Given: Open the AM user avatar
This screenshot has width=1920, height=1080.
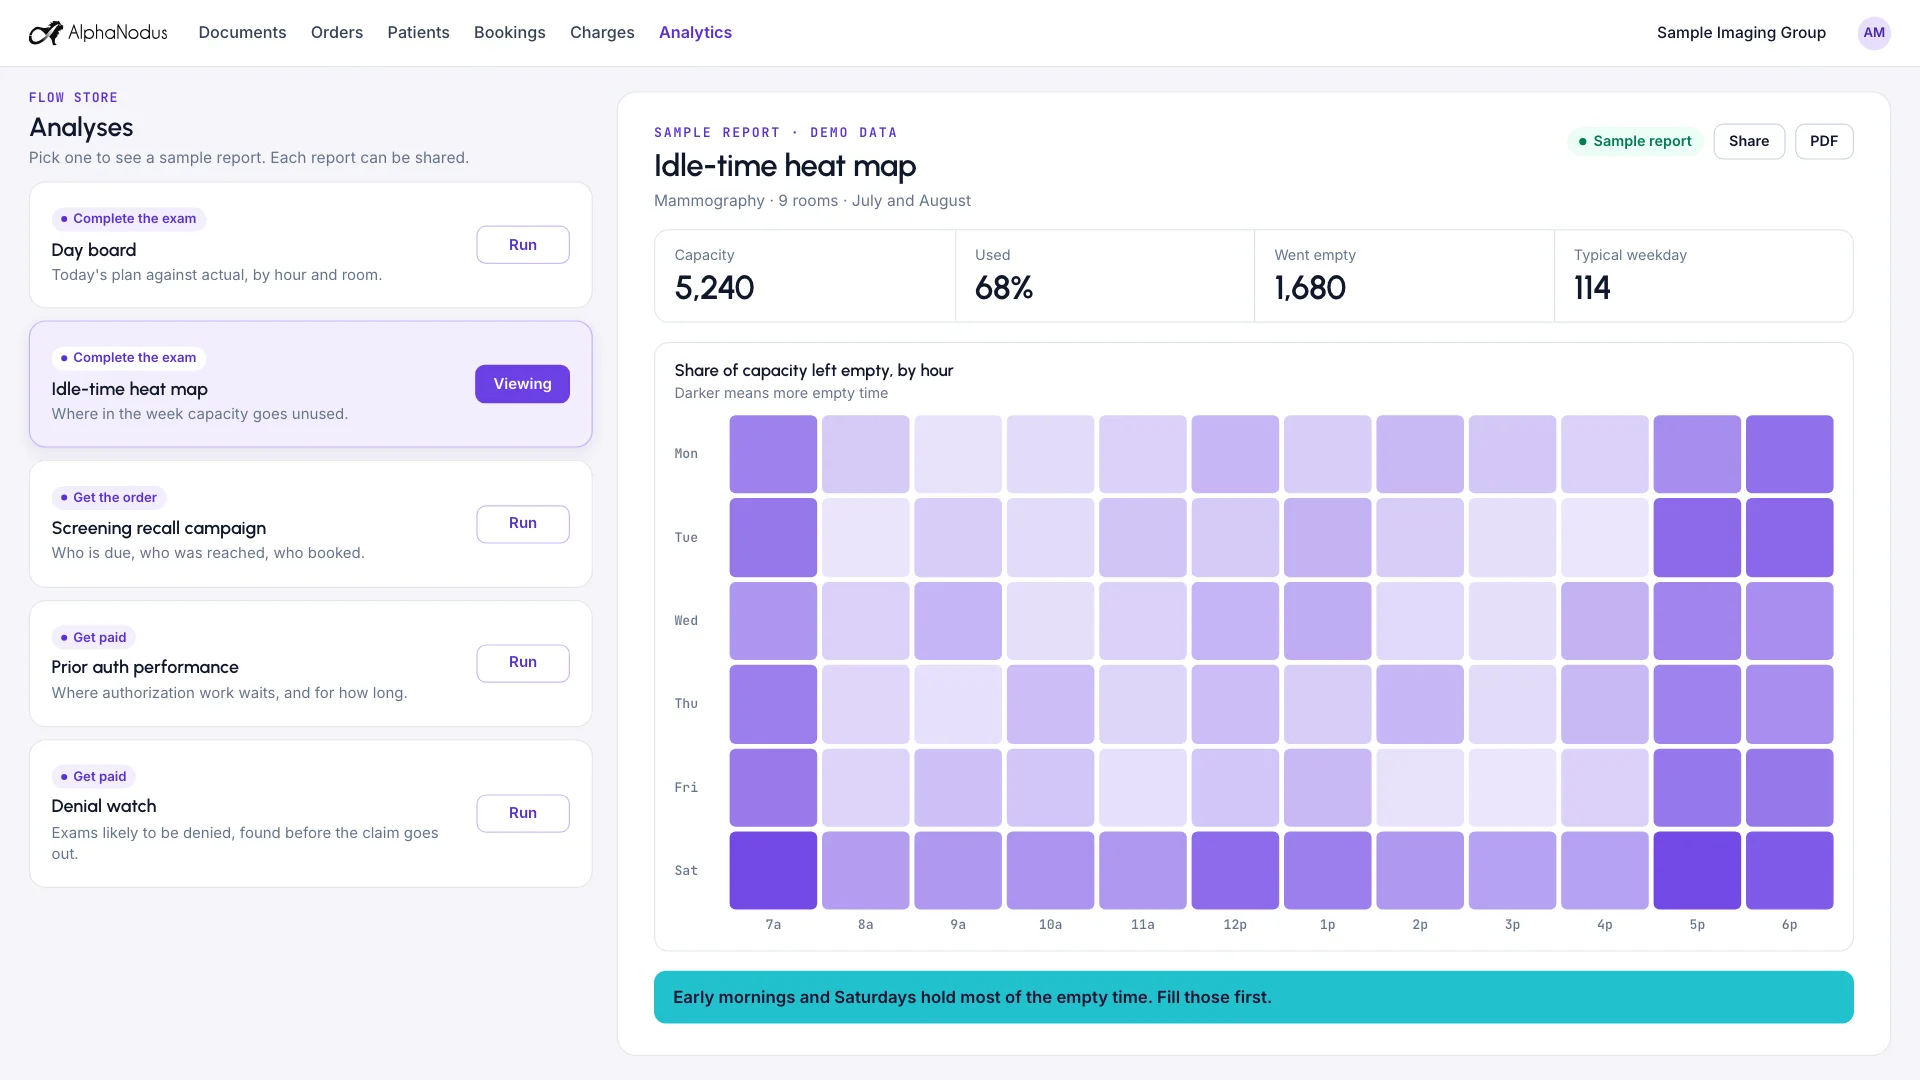Looking at the screenshot, I should pos(1874,33).
